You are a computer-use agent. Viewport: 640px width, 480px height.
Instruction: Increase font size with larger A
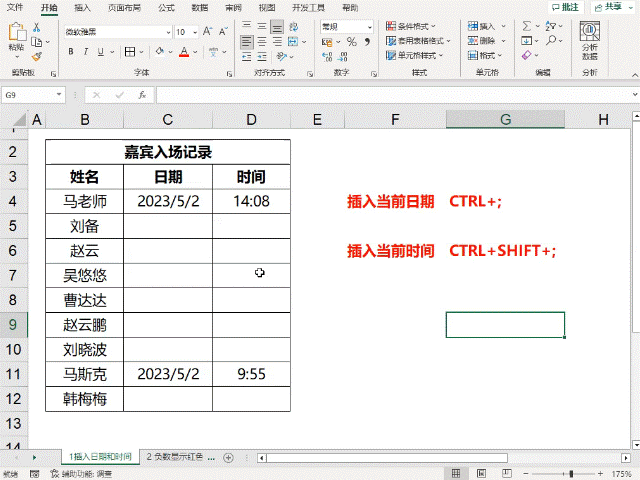207,31
